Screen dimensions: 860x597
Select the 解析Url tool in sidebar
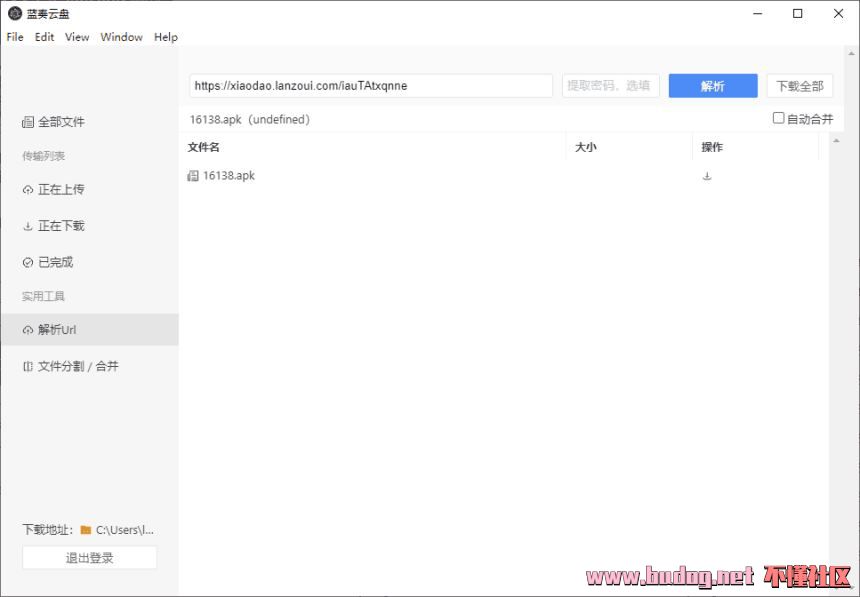pyautogui.click(x=89, y=330)
